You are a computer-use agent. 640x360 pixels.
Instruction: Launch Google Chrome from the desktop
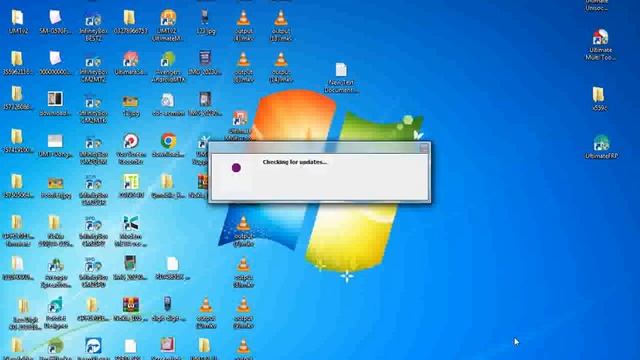(x=168, y=145)
